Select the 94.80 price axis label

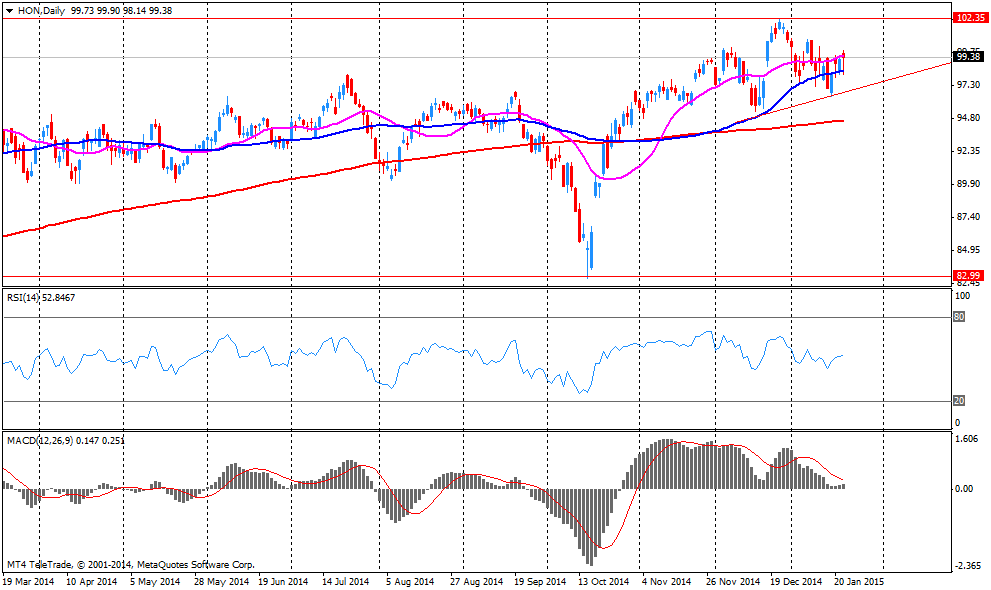(969, 117)
